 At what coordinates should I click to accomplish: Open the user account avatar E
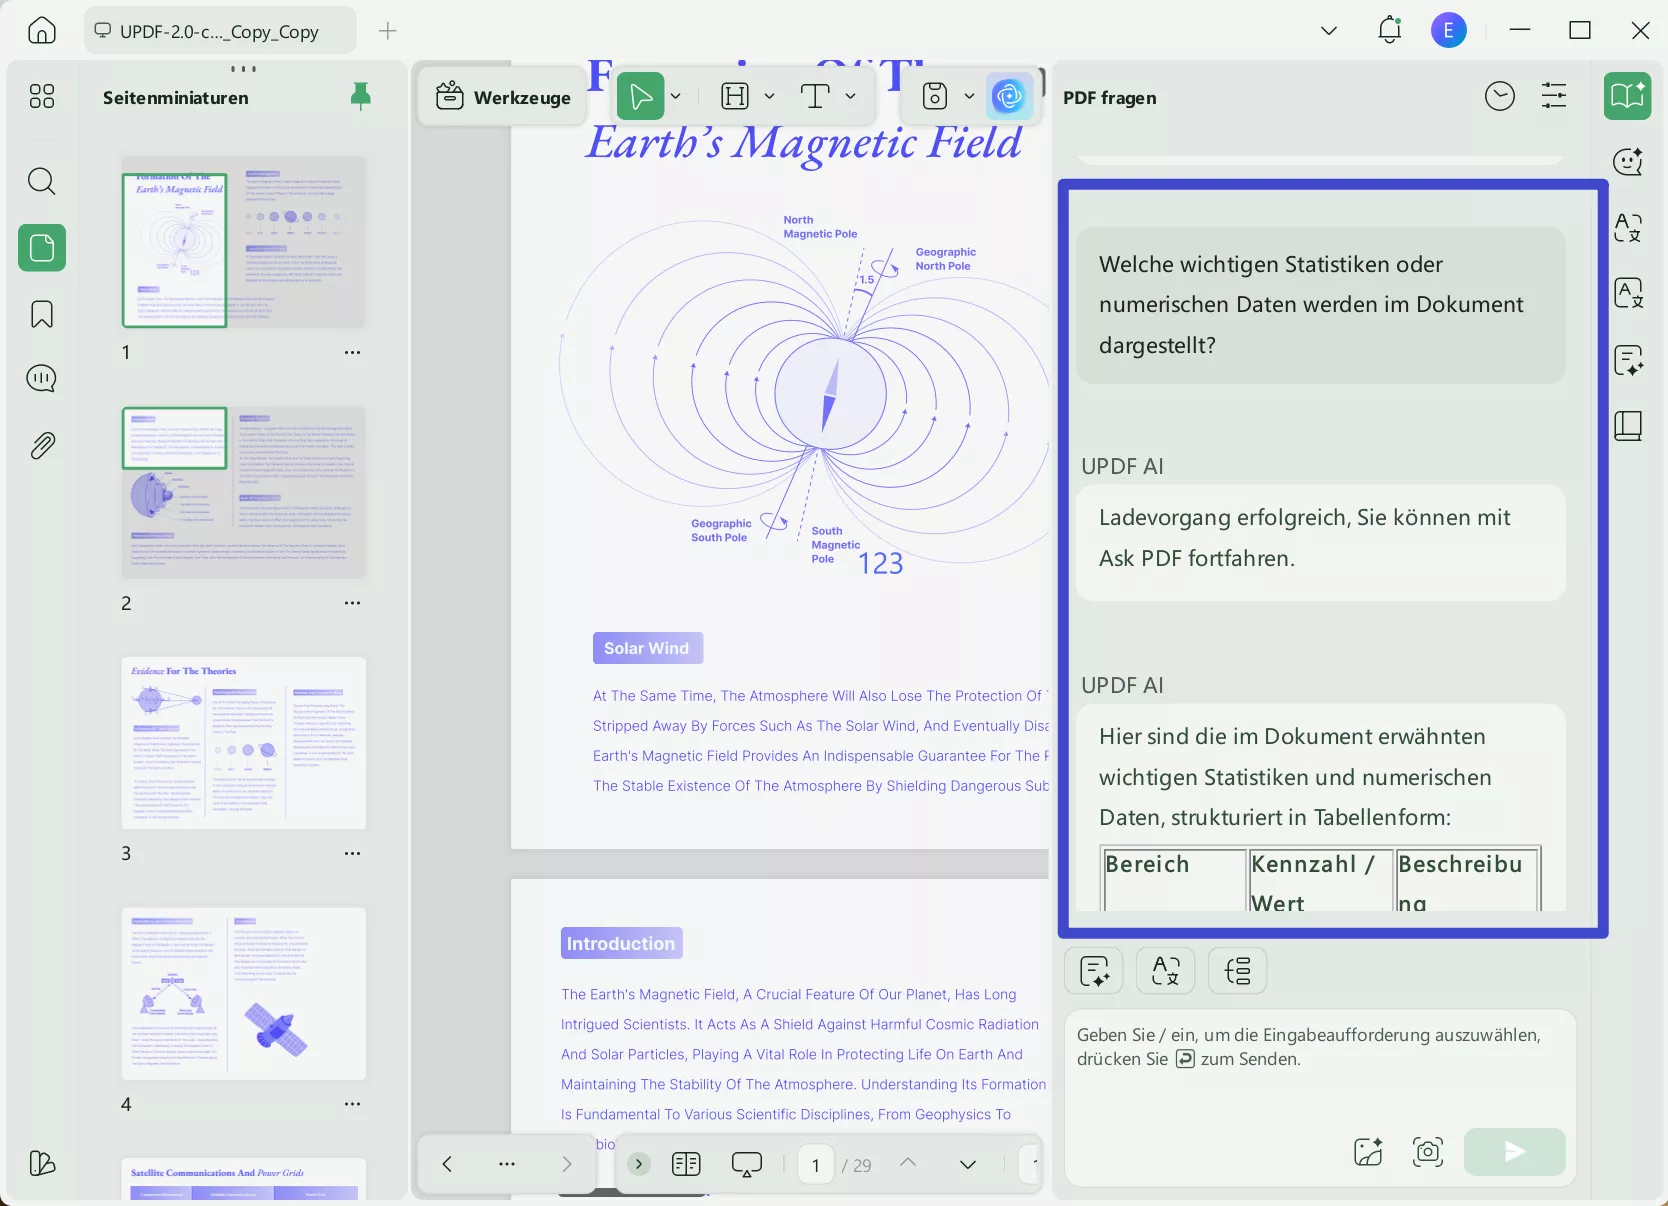[1449, 31]
